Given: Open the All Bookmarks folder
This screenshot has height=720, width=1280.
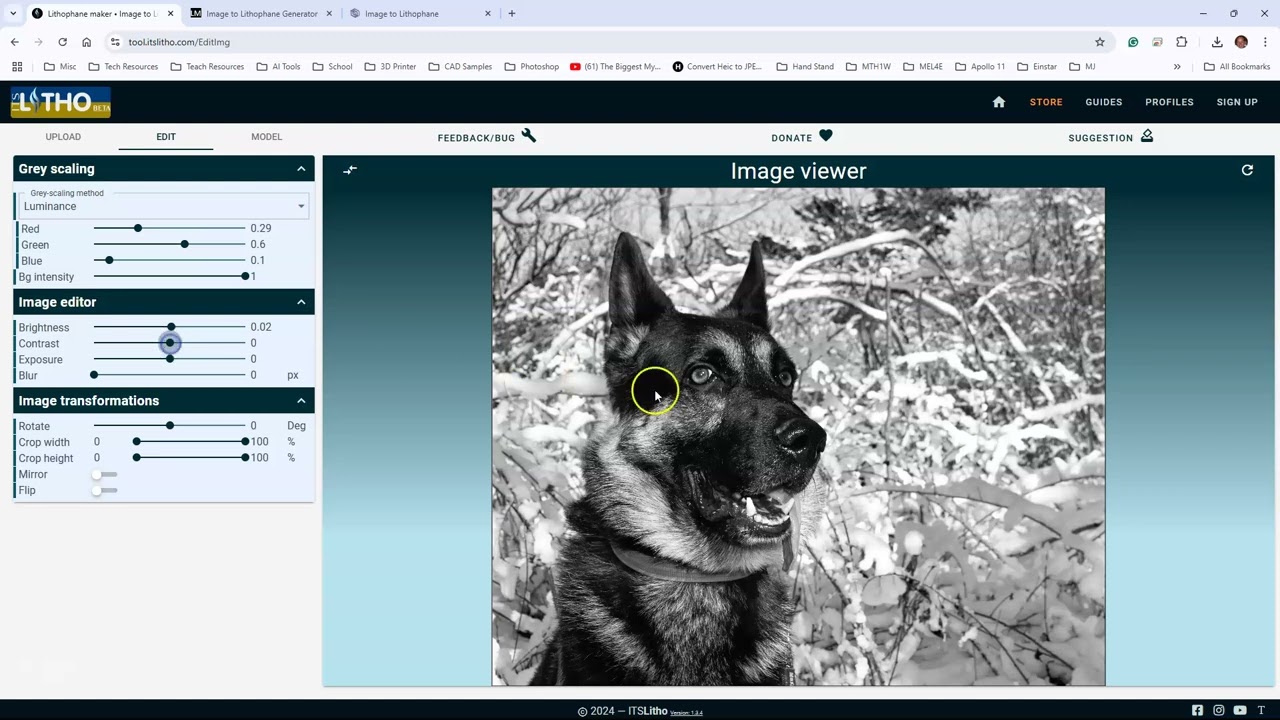Looking at the screenshot, I should [1236, 67].
